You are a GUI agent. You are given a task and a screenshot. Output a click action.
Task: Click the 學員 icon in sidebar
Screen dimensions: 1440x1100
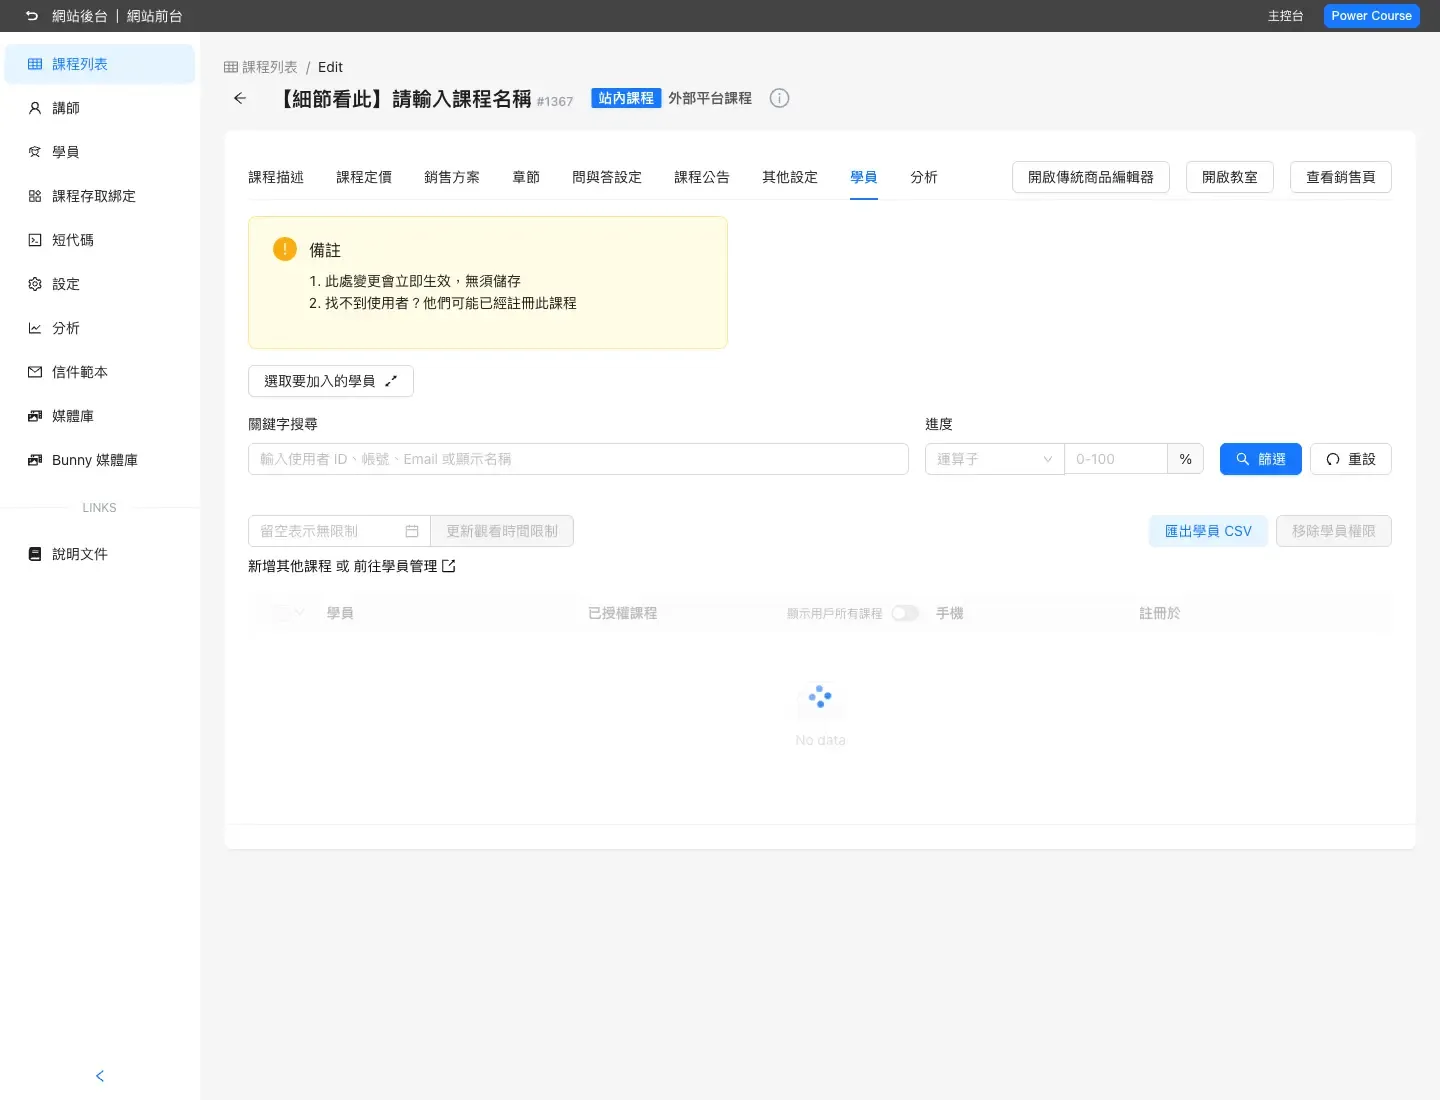(35, 152)
